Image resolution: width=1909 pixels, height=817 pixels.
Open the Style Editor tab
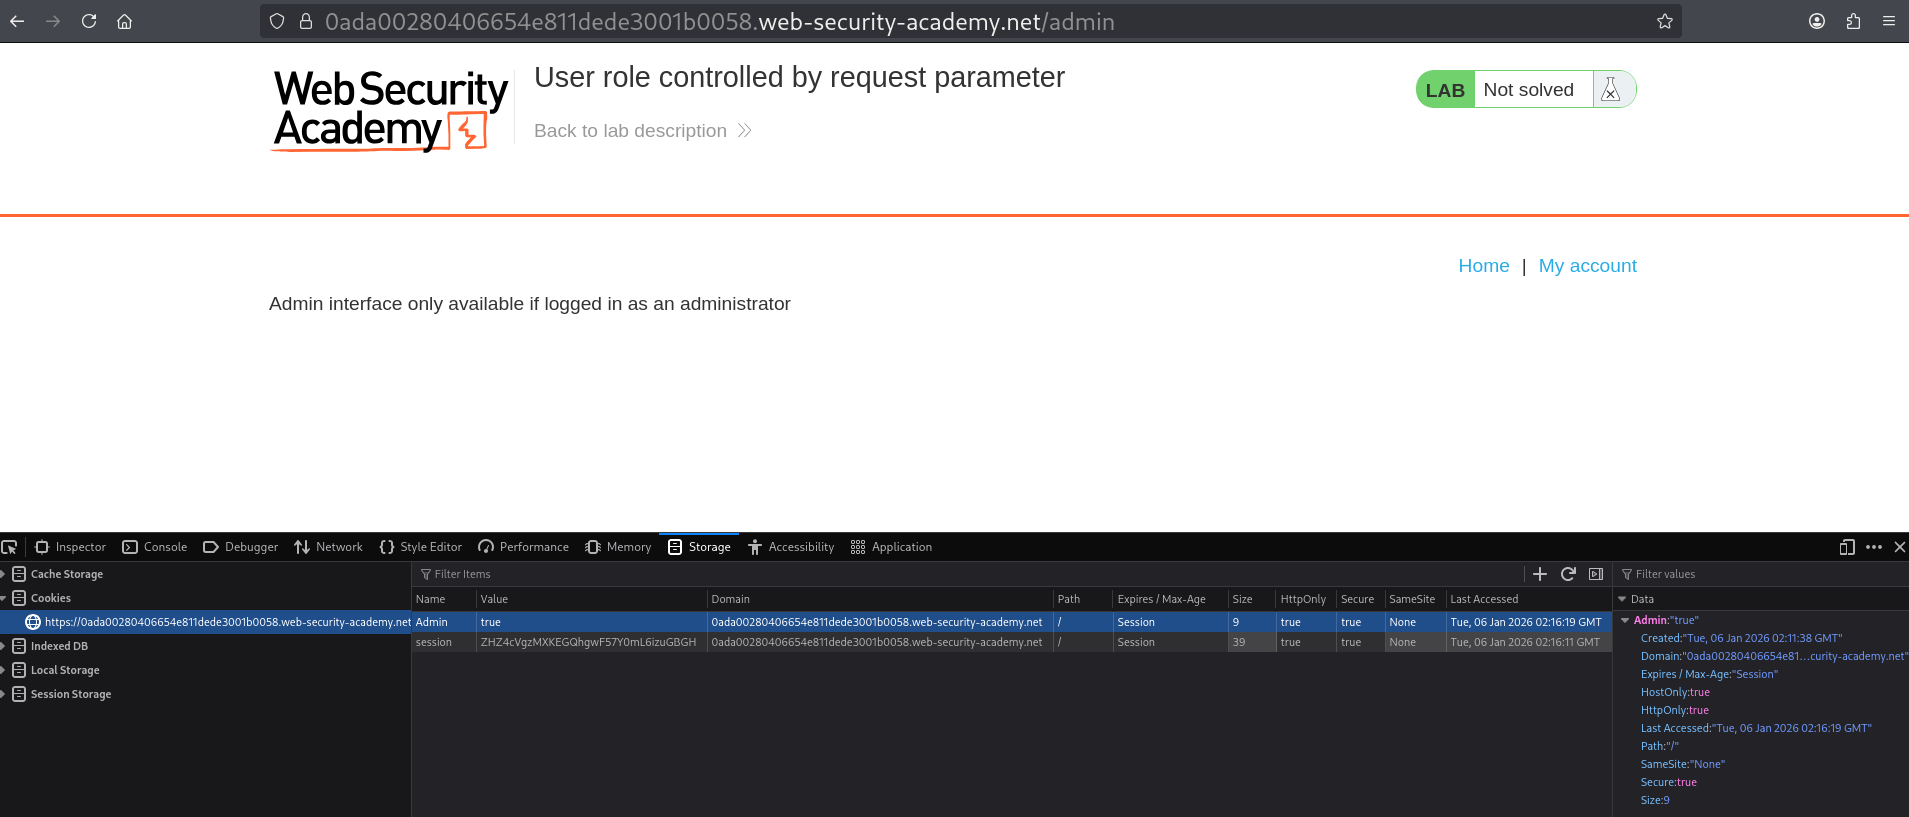pos(421,547)
